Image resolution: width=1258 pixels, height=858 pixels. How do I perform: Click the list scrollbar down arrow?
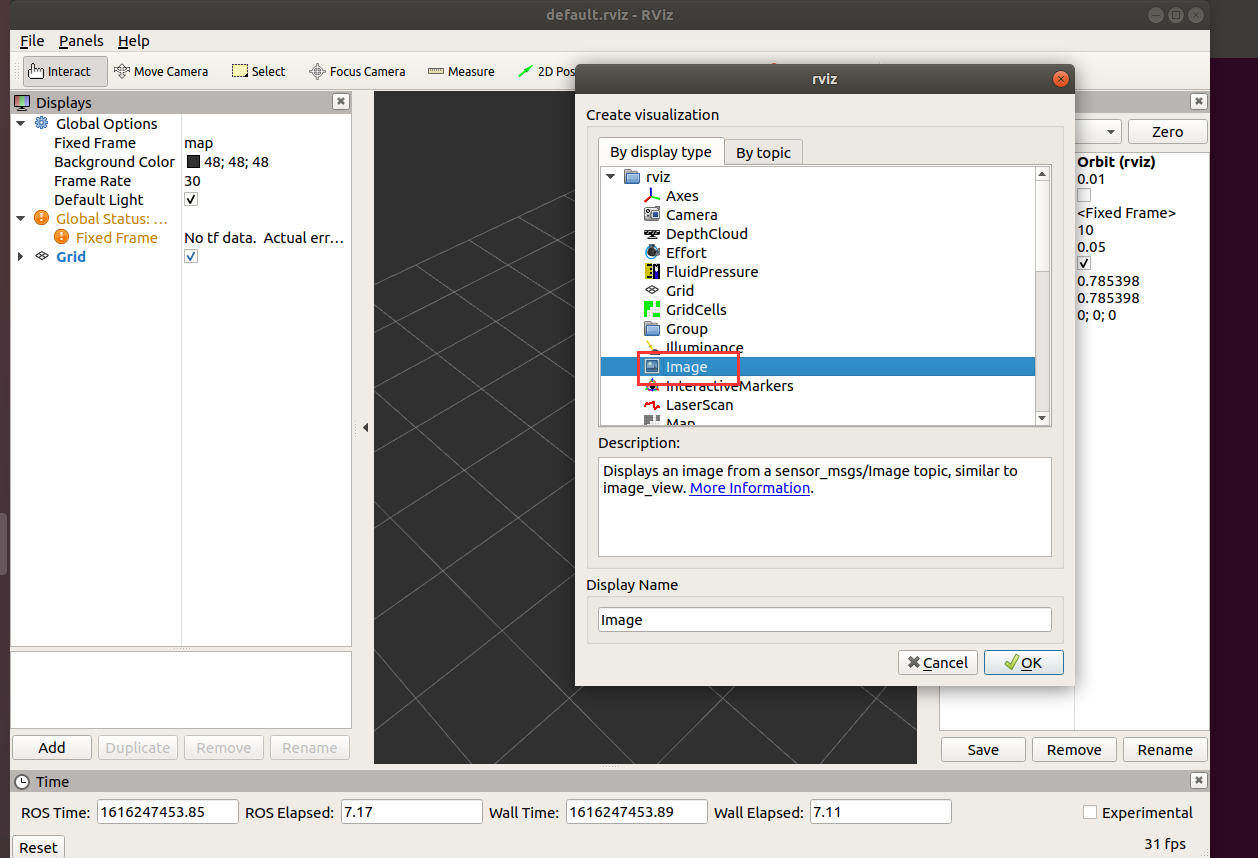click(1042, 418)
